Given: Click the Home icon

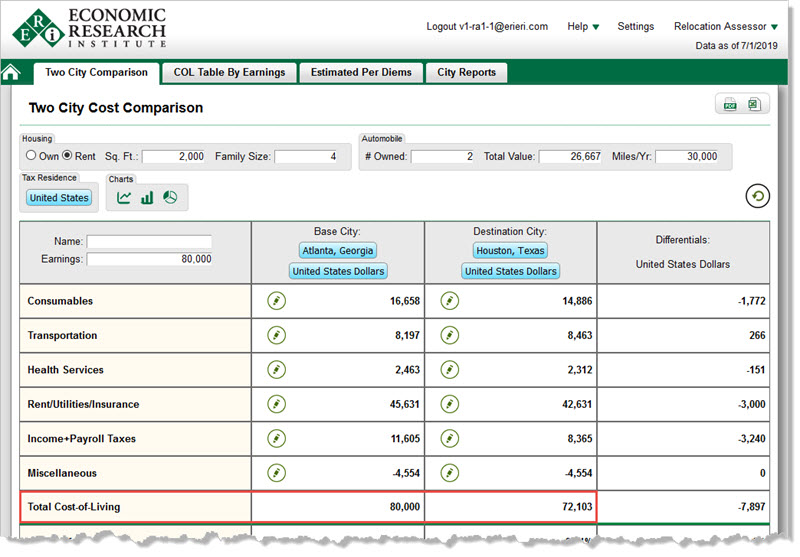Looking at the screenshot, I should coord(12,73).
